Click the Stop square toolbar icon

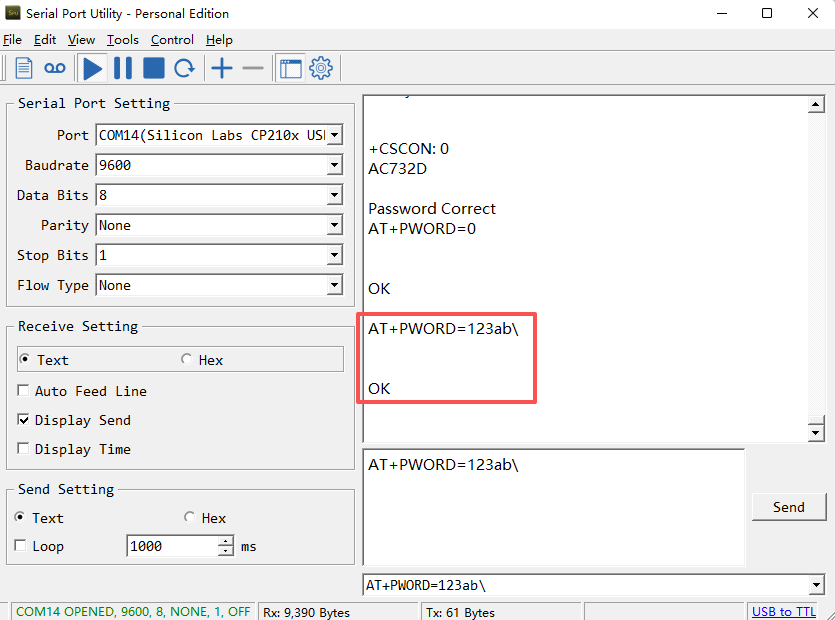154,68
